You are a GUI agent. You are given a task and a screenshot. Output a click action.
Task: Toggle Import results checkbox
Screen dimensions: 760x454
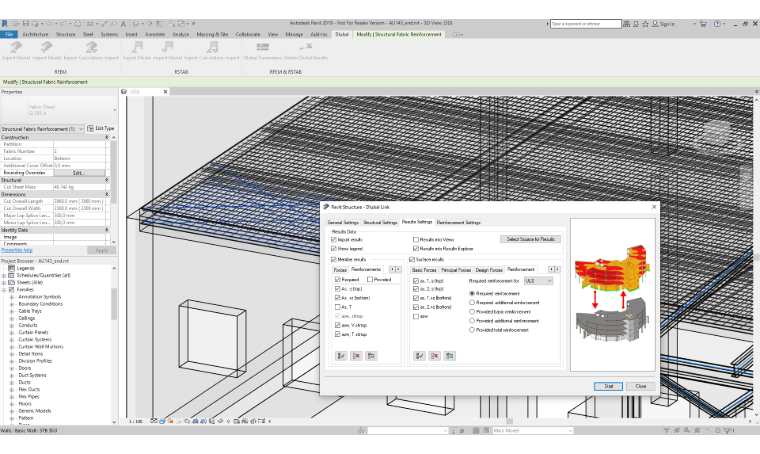pyautogui.click(x=333, y=239)
